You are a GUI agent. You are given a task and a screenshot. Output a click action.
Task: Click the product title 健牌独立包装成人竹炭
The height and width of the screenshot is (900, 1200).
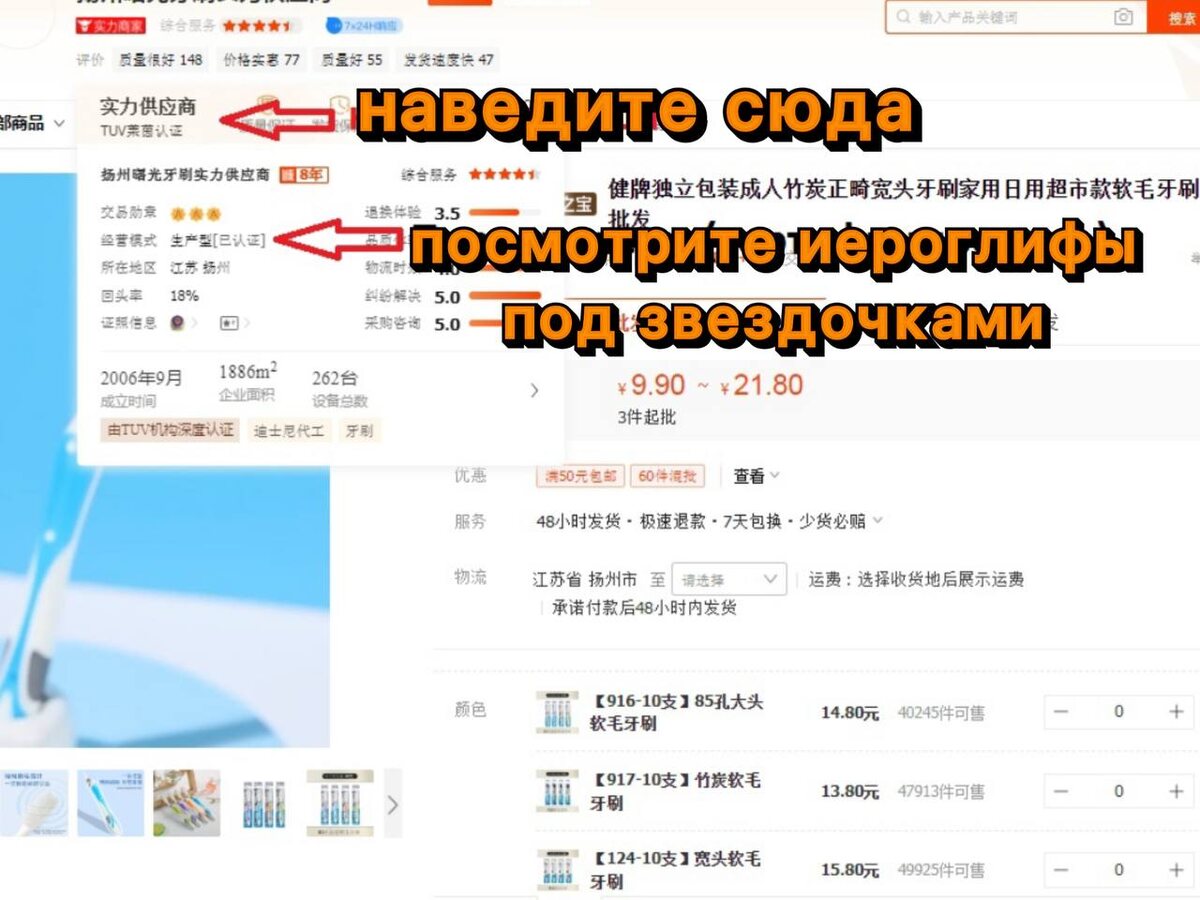[x=903, y=203]
